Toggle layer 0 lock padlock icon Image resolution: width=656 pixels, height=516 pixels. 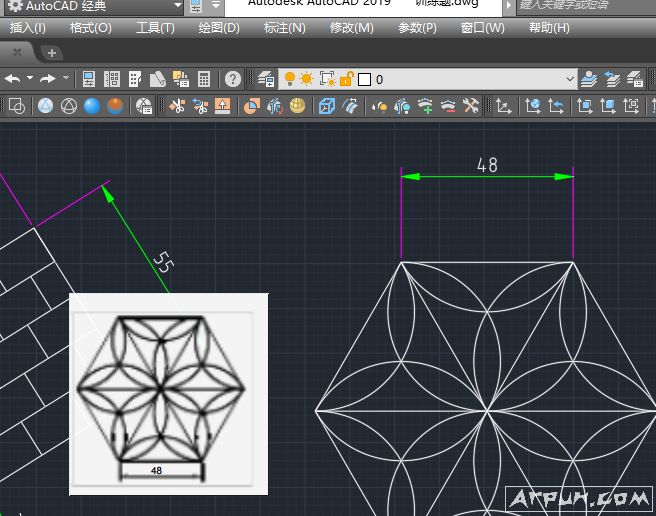point(347,79)
